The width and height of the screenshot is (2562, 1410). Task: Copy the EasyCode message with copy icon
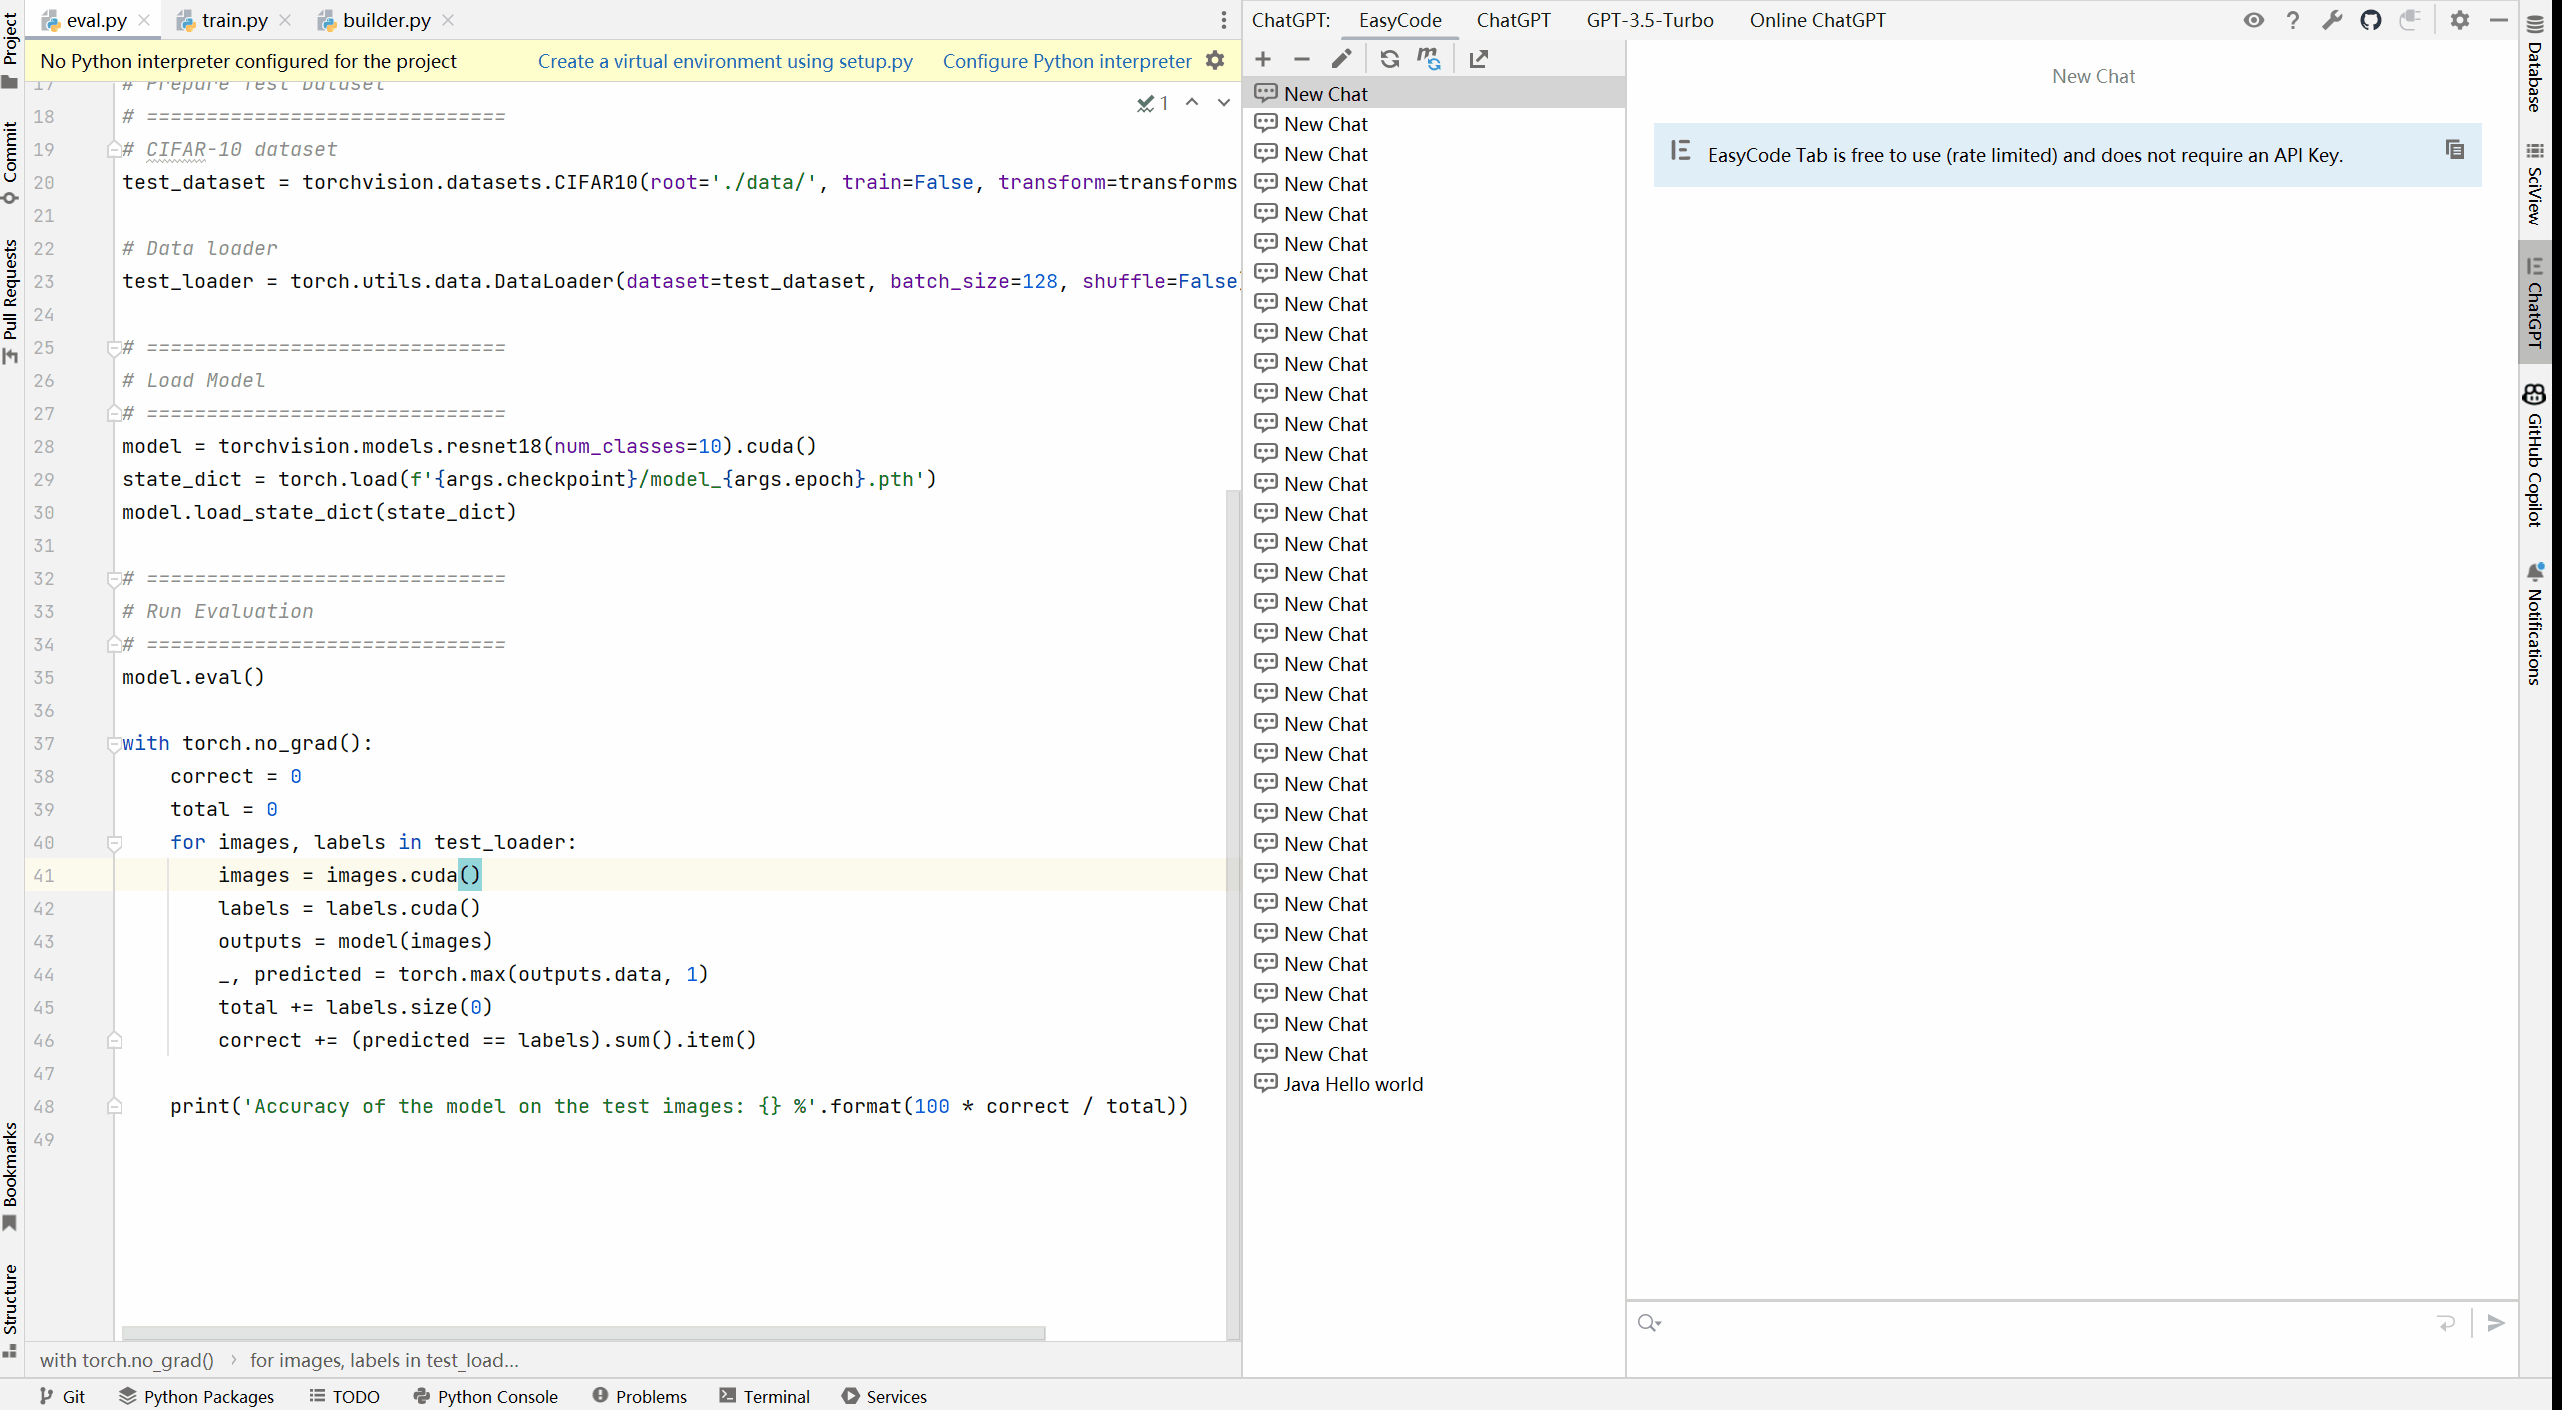pos(2454,150)
